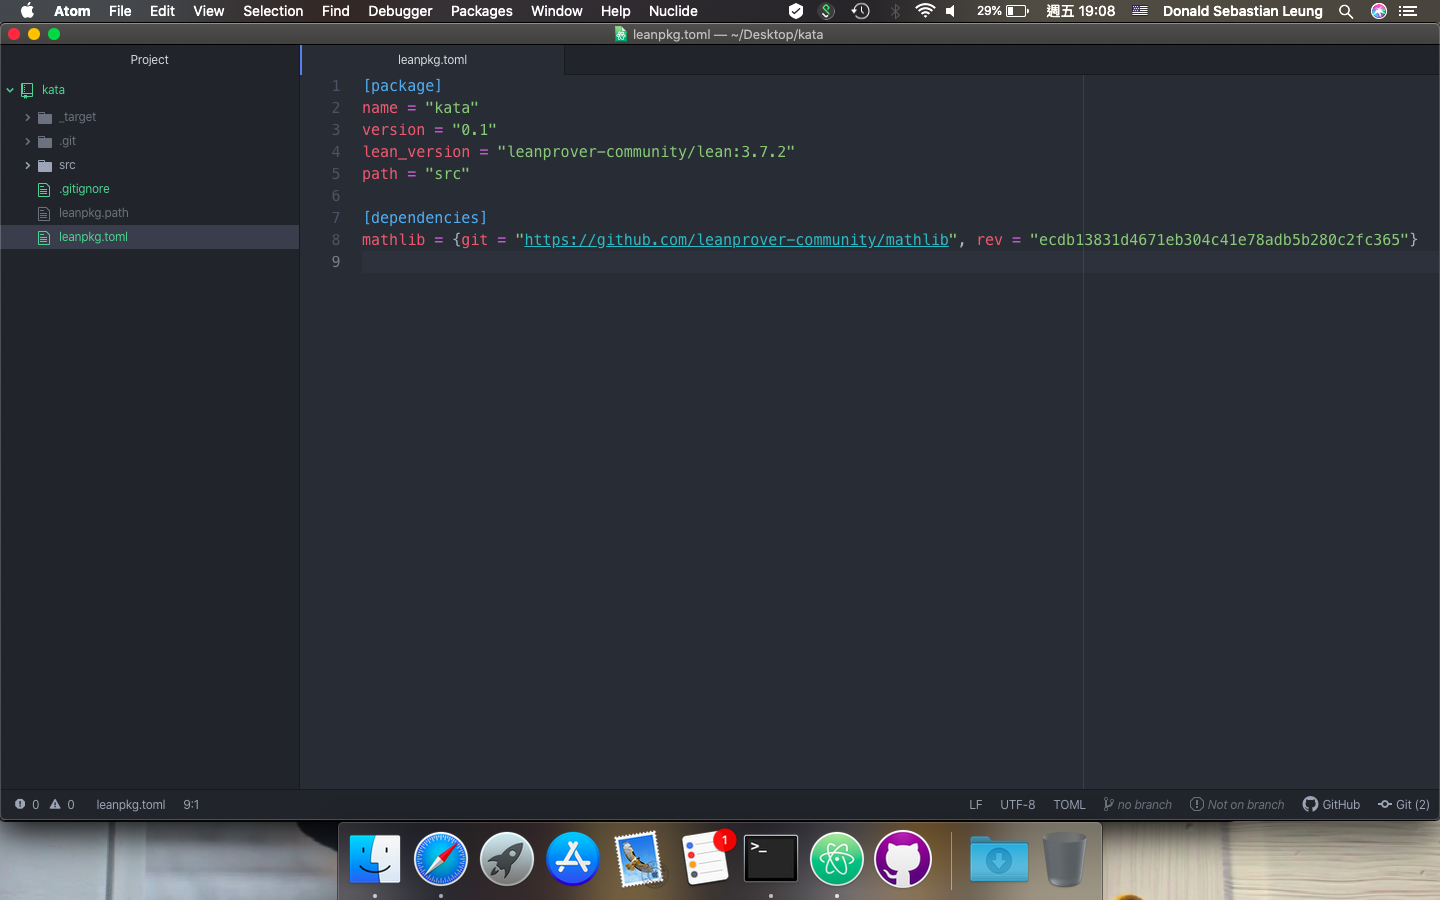Open Spotlight search in the menu bar
The width and height of the screenshot is (1440, 900).
pos(1346,11)
